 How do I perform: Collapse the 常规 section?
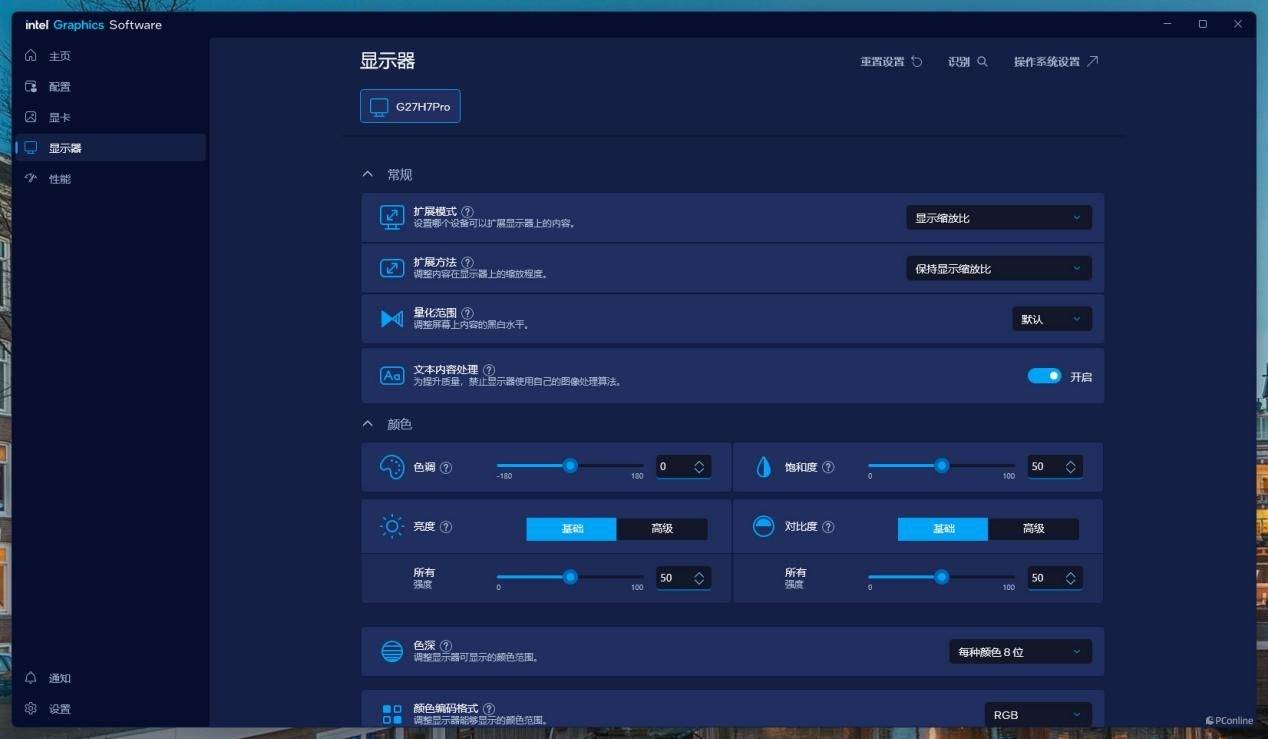click(368, 175)
